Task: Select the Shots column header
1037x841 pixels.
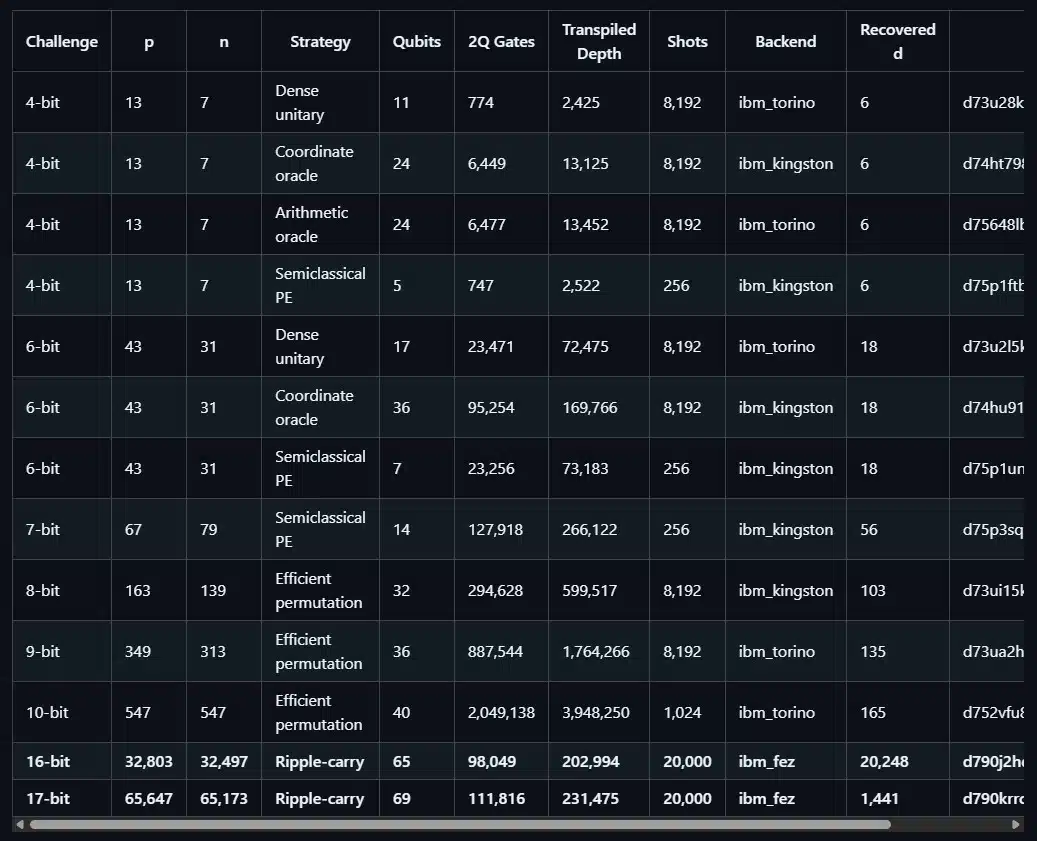Action: [x=687, y=42]
